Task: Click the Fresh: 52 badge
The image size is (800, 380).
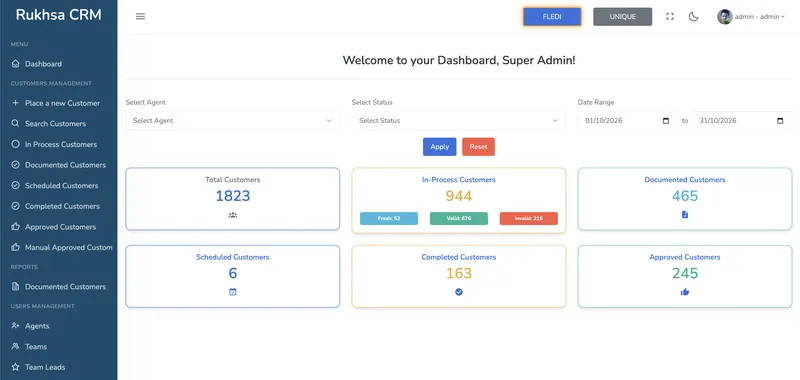Action: 389,218
